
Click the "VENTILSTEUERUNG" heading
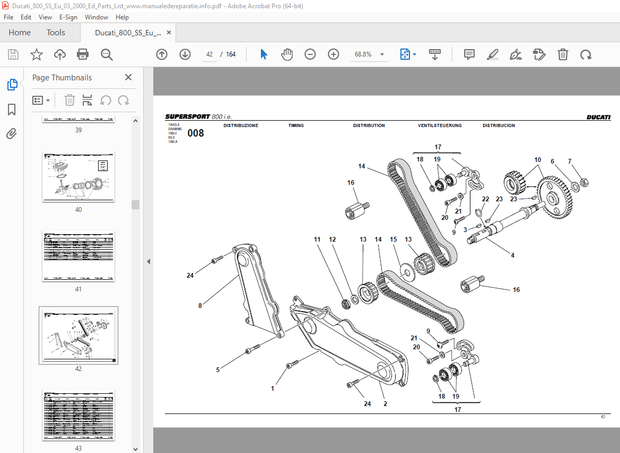click(x=440, y=125)
